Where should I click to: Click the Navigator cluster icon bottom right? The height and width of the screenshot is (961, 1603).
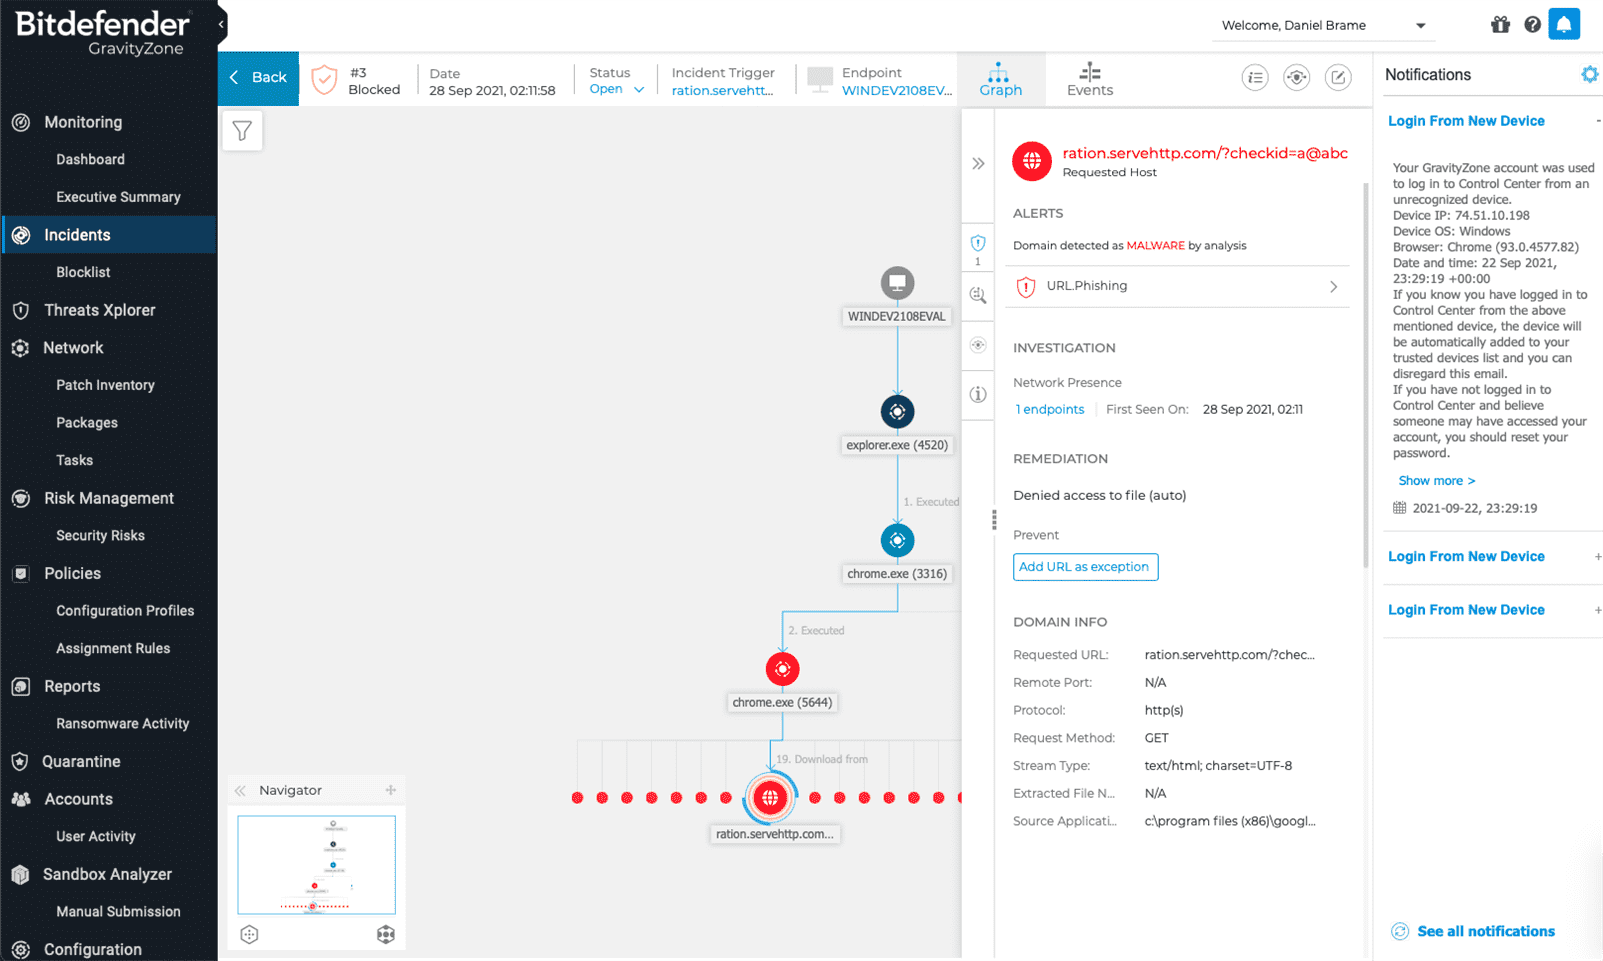tap(386, 934)
